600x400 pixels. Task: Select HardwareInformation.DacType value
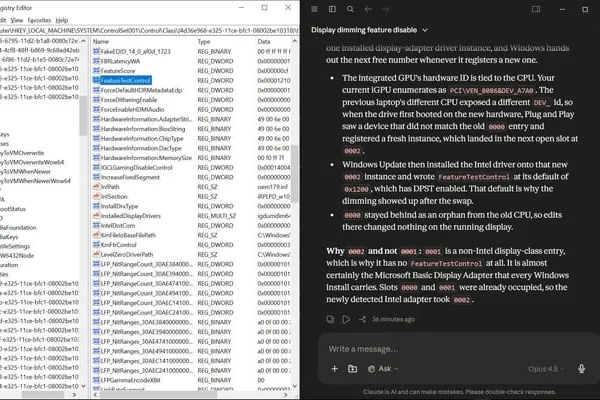tap(141, 148)
